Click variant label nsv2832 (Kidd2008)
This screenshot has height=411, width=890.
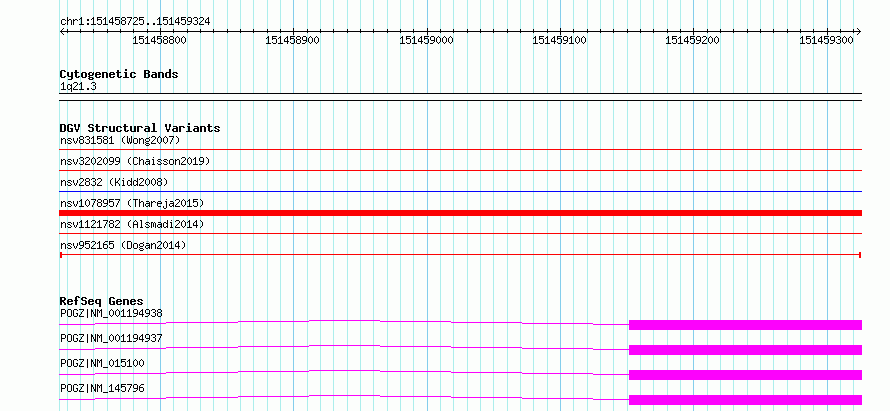[x=114, y=182]
